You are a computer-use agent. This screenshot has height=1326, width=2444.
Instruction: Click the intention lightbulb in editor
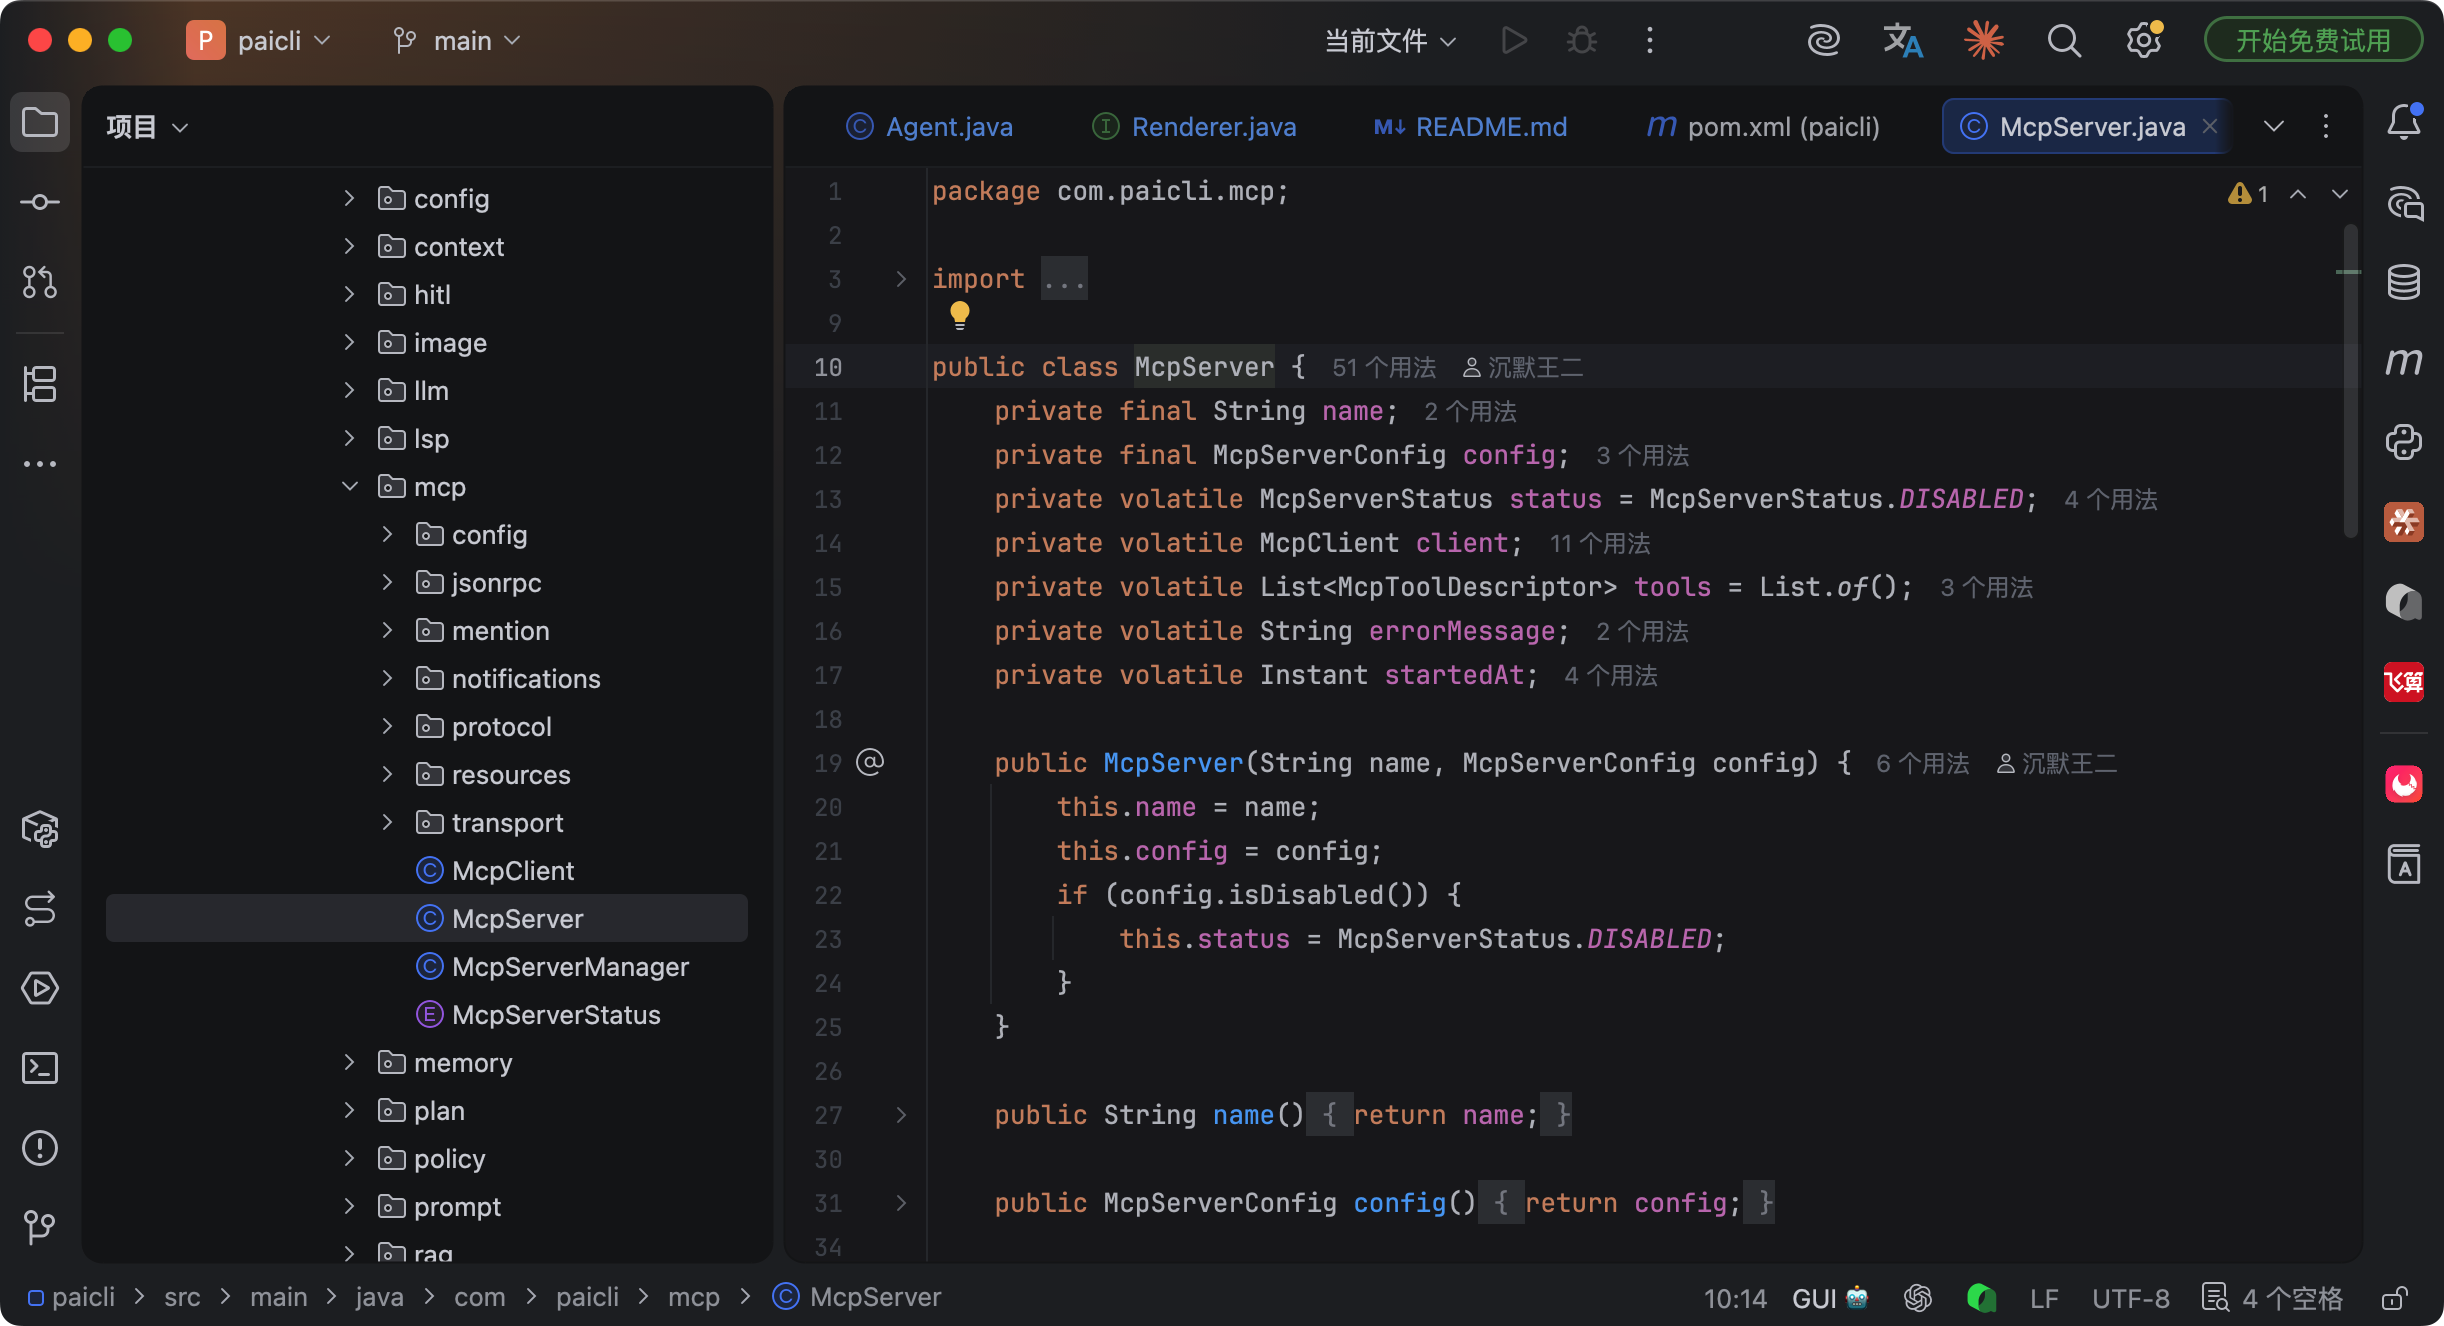[960, 316]
